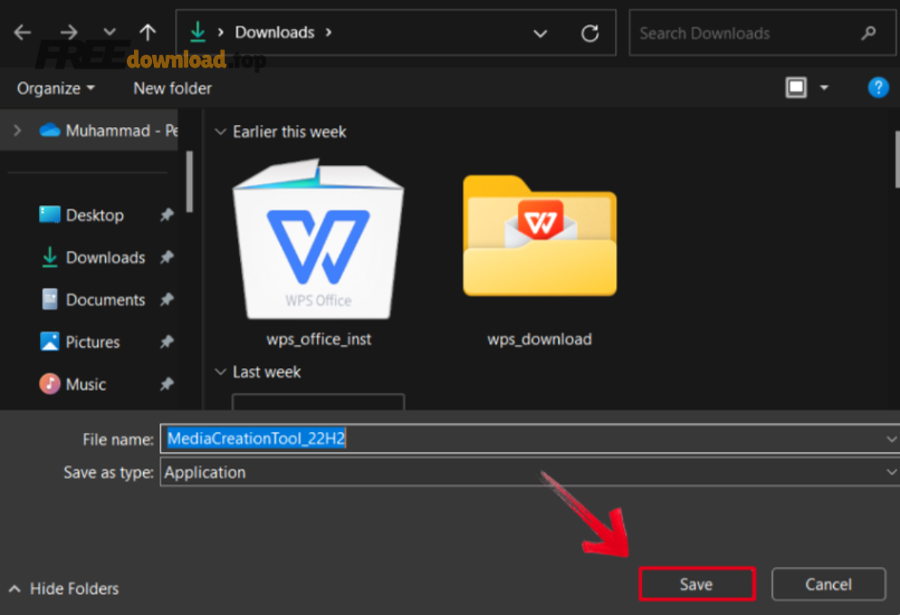Click the Downloads address bar icon

(198, 32)
